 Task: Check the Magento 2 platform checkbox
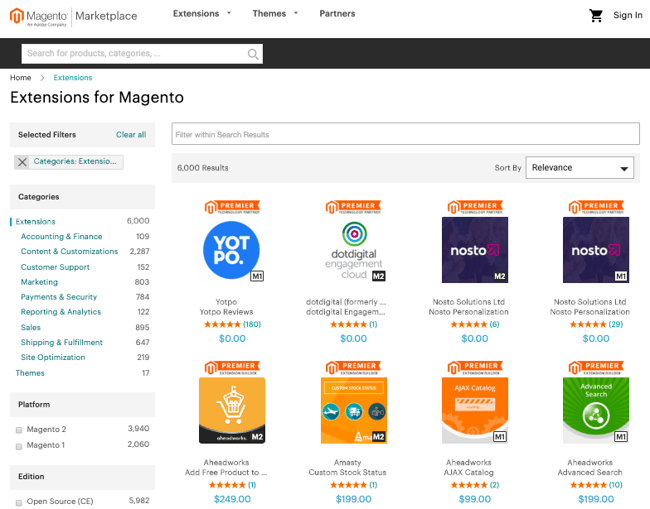19,430
